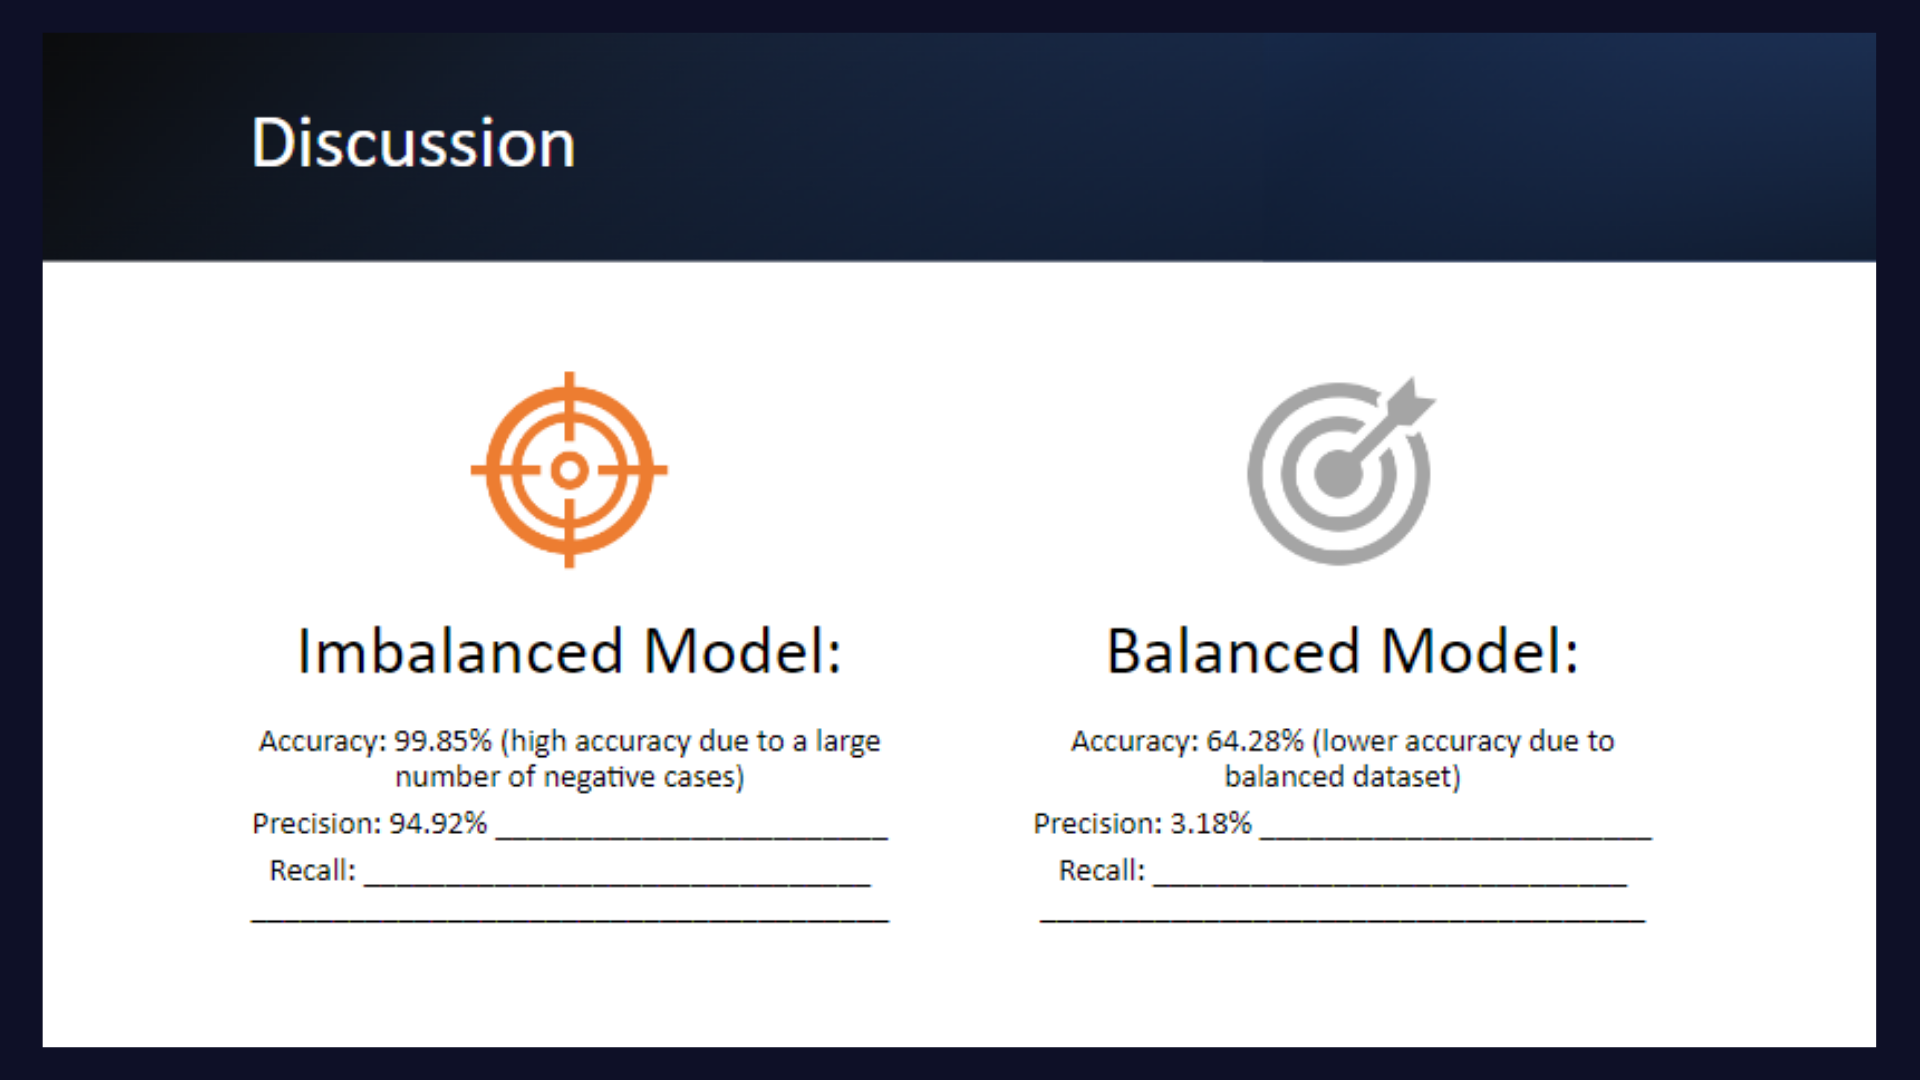The width and height of the screenshot is (1920, 1080).
Task: Click the Imbalanced Model heading
Action: pos(569,651)
